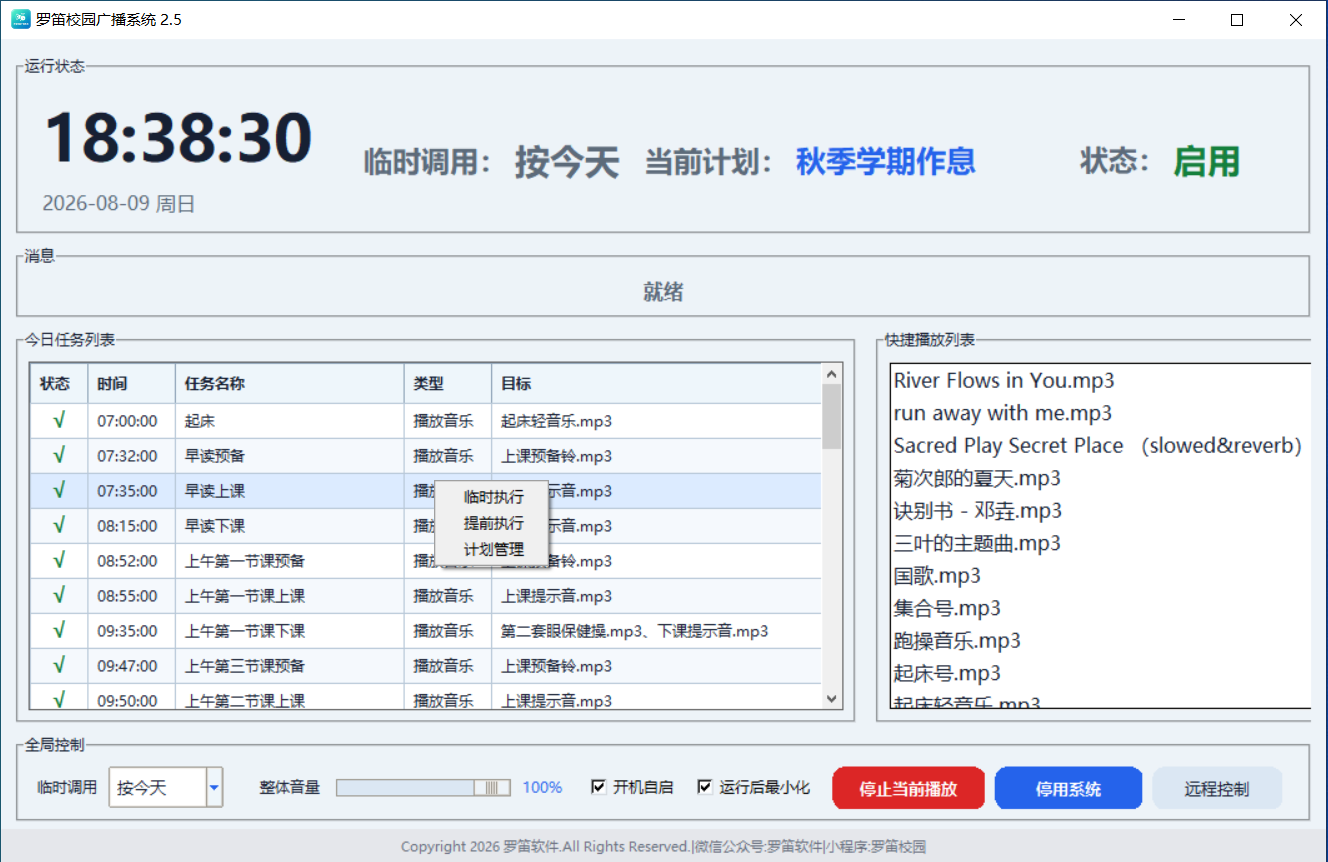Select 菊次郎的夏天.mp3 in quick list
The image size is (1328, 862).
point(1100,478)
